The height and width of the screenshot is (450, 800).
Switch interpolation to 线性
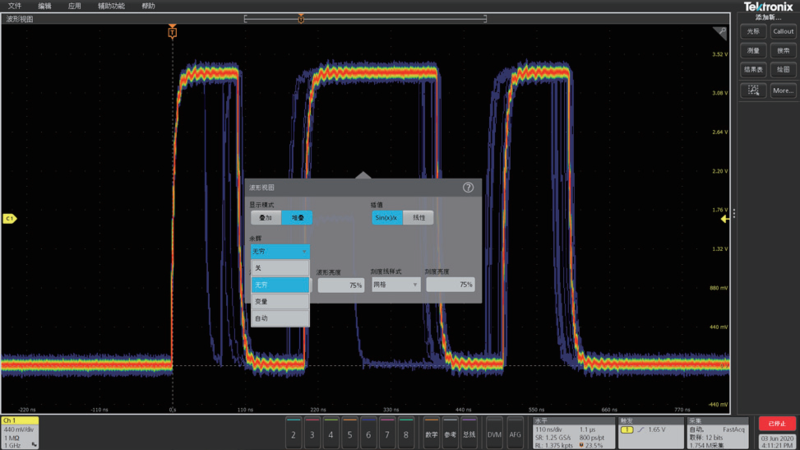point(418,217)
